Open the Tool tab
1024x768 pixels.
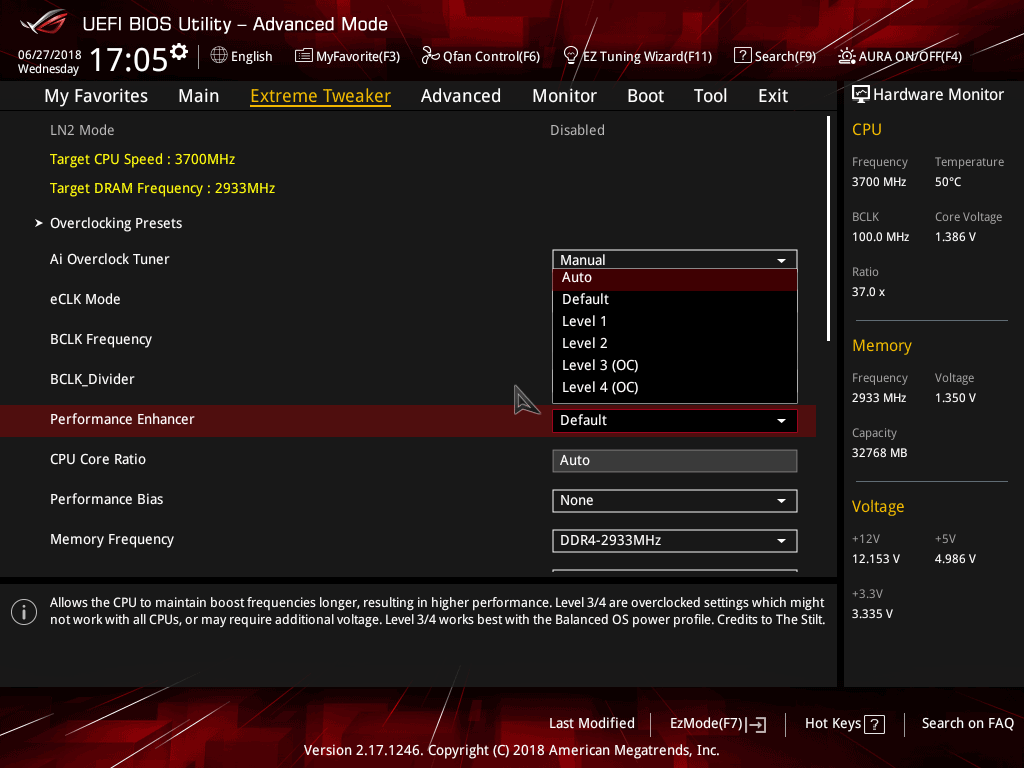[x=711, y=96]
